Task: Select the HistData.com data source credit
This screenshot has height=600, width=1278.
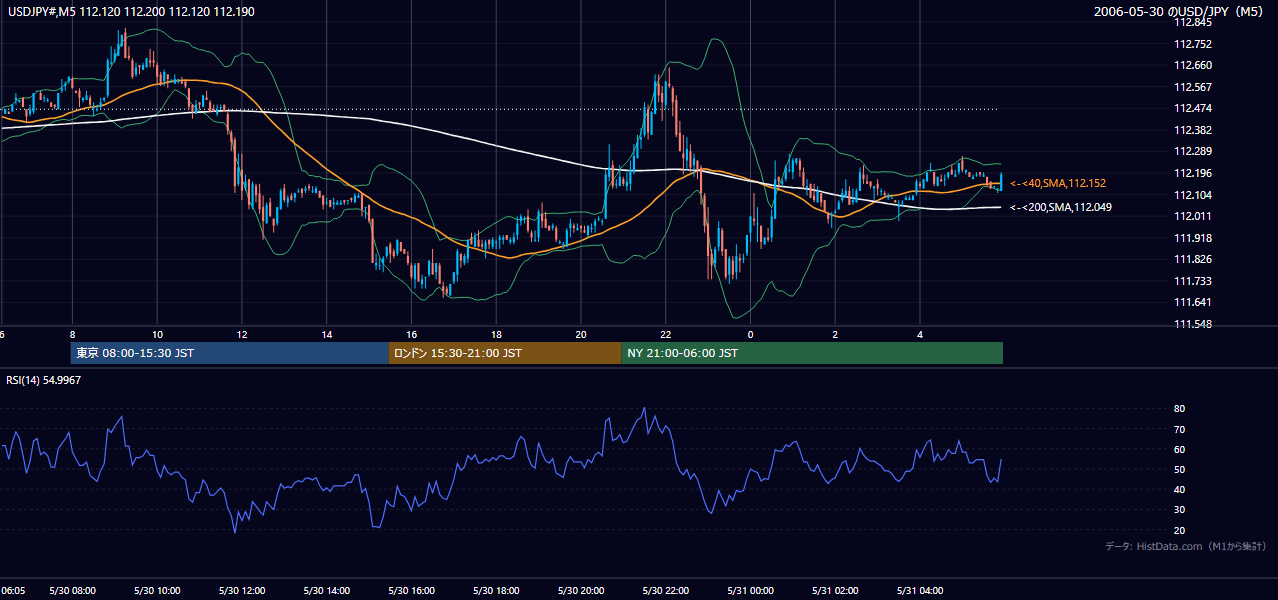Action: [1186, 546]
